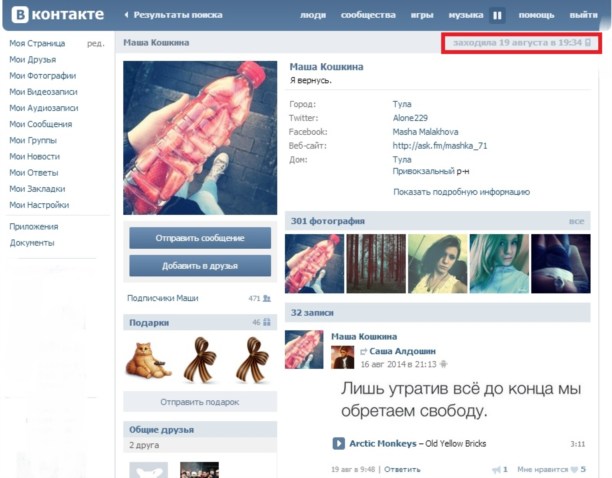This screenshot has width=612, height=478.
Task: Click the followers icon beside 471
Action: 268,298
